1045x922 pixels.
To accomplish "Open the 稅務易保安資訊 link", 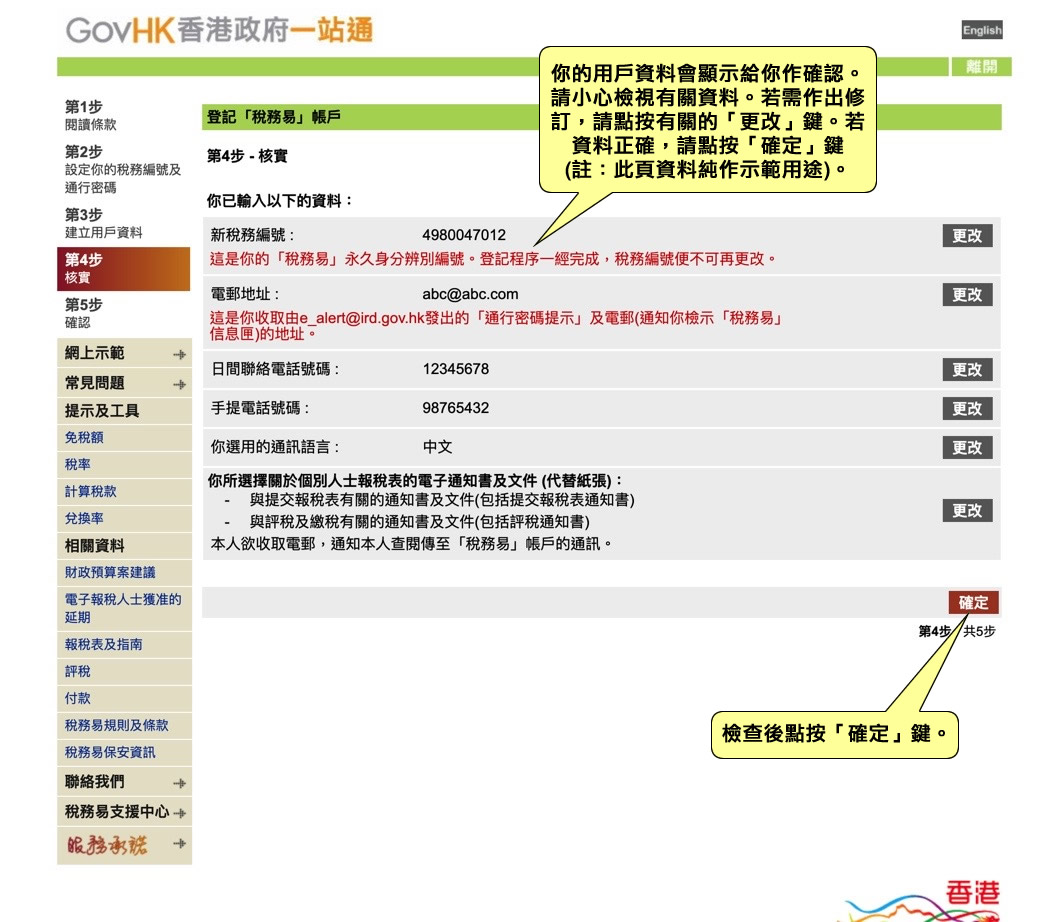I will 110,752.
